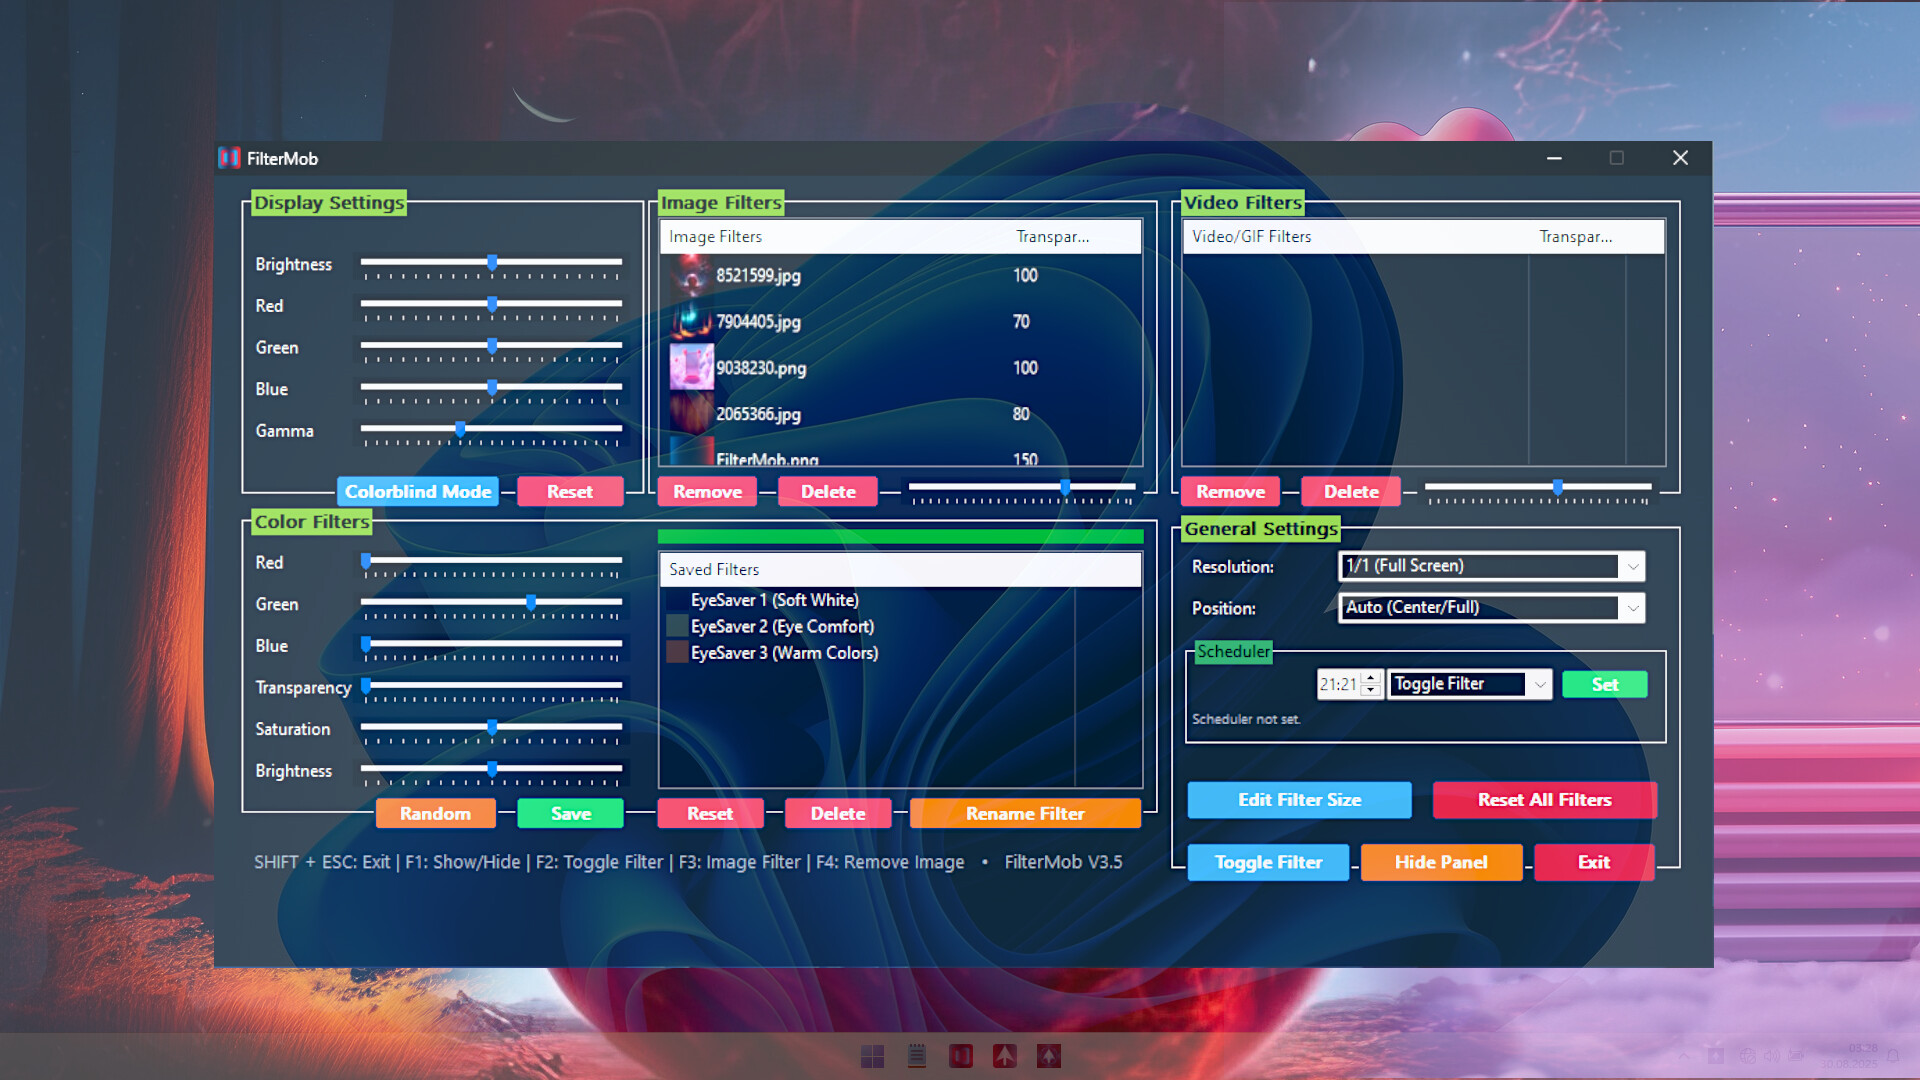Set the scheduler time
Screen dimensions: 1920x1080
coord(1604,684)
